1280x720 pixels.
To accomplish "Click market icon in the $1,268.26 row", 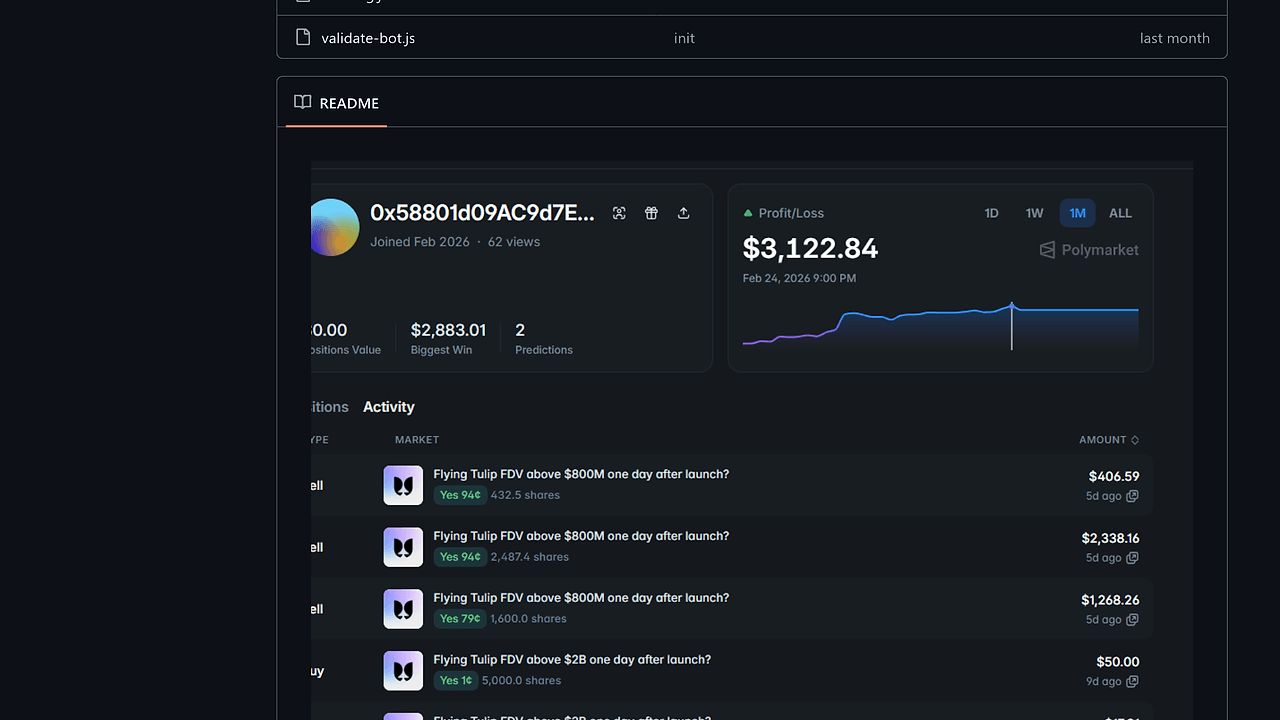I will click(403, 609).
